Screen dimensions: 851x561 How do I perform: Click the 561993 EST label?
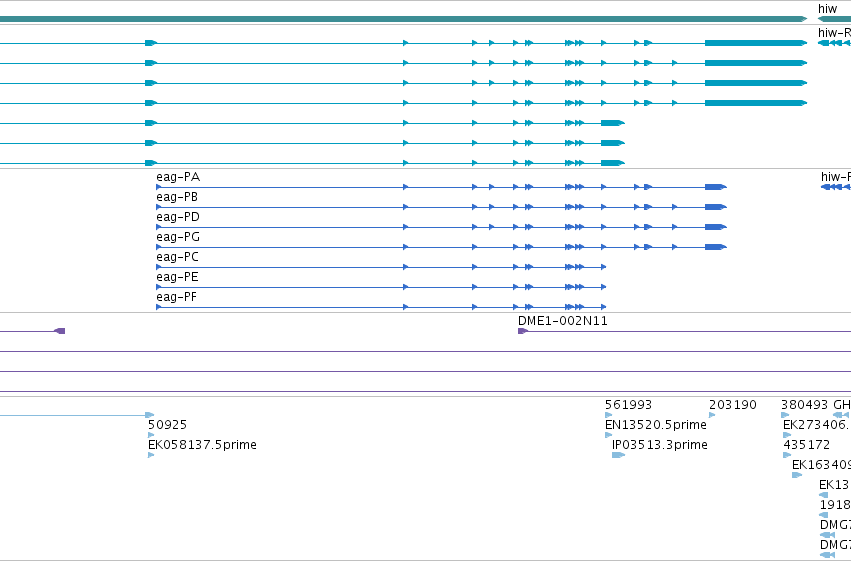pos(628,405)
